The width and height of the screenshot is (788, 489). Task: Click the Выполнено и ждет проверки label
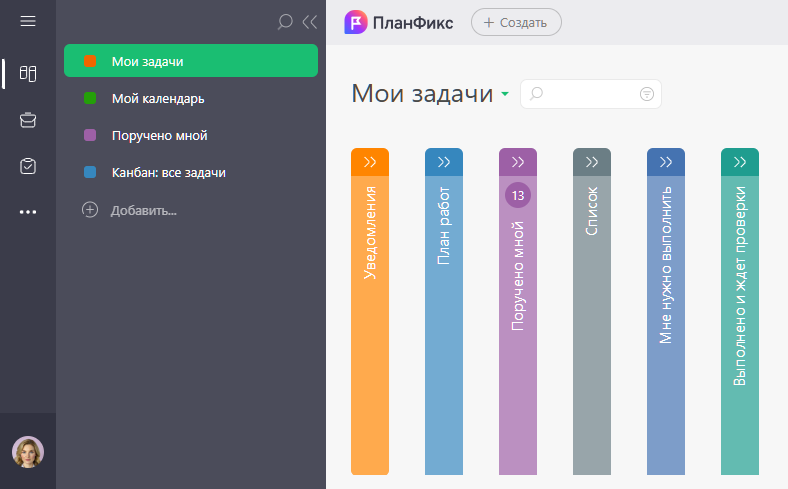tap(740, 286)
